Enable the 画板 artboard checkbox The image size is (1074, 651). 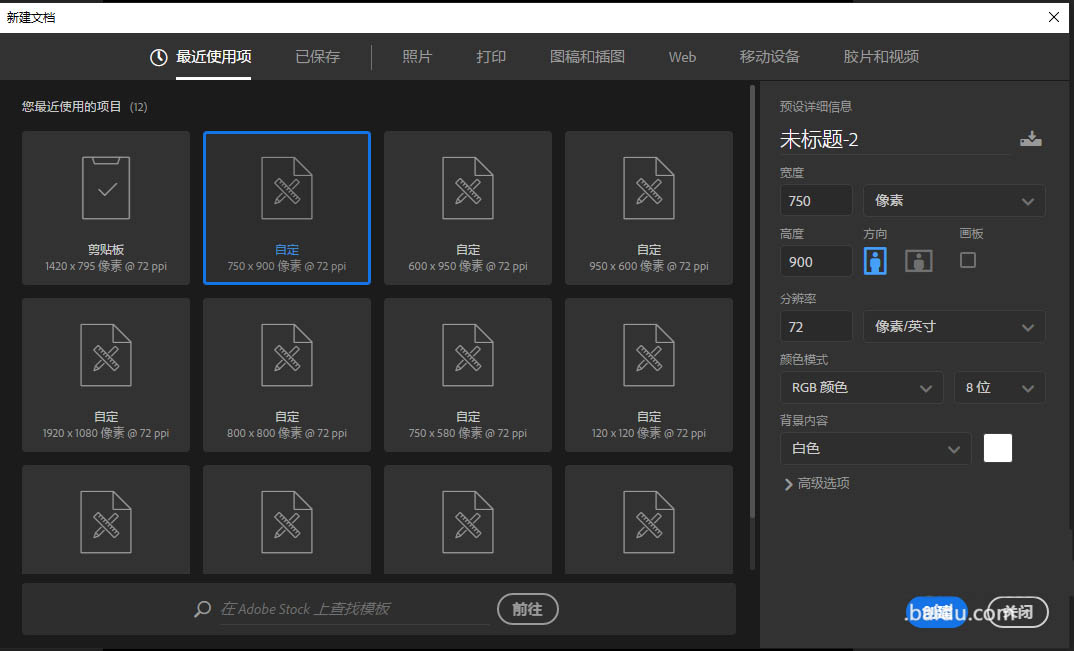966,260
